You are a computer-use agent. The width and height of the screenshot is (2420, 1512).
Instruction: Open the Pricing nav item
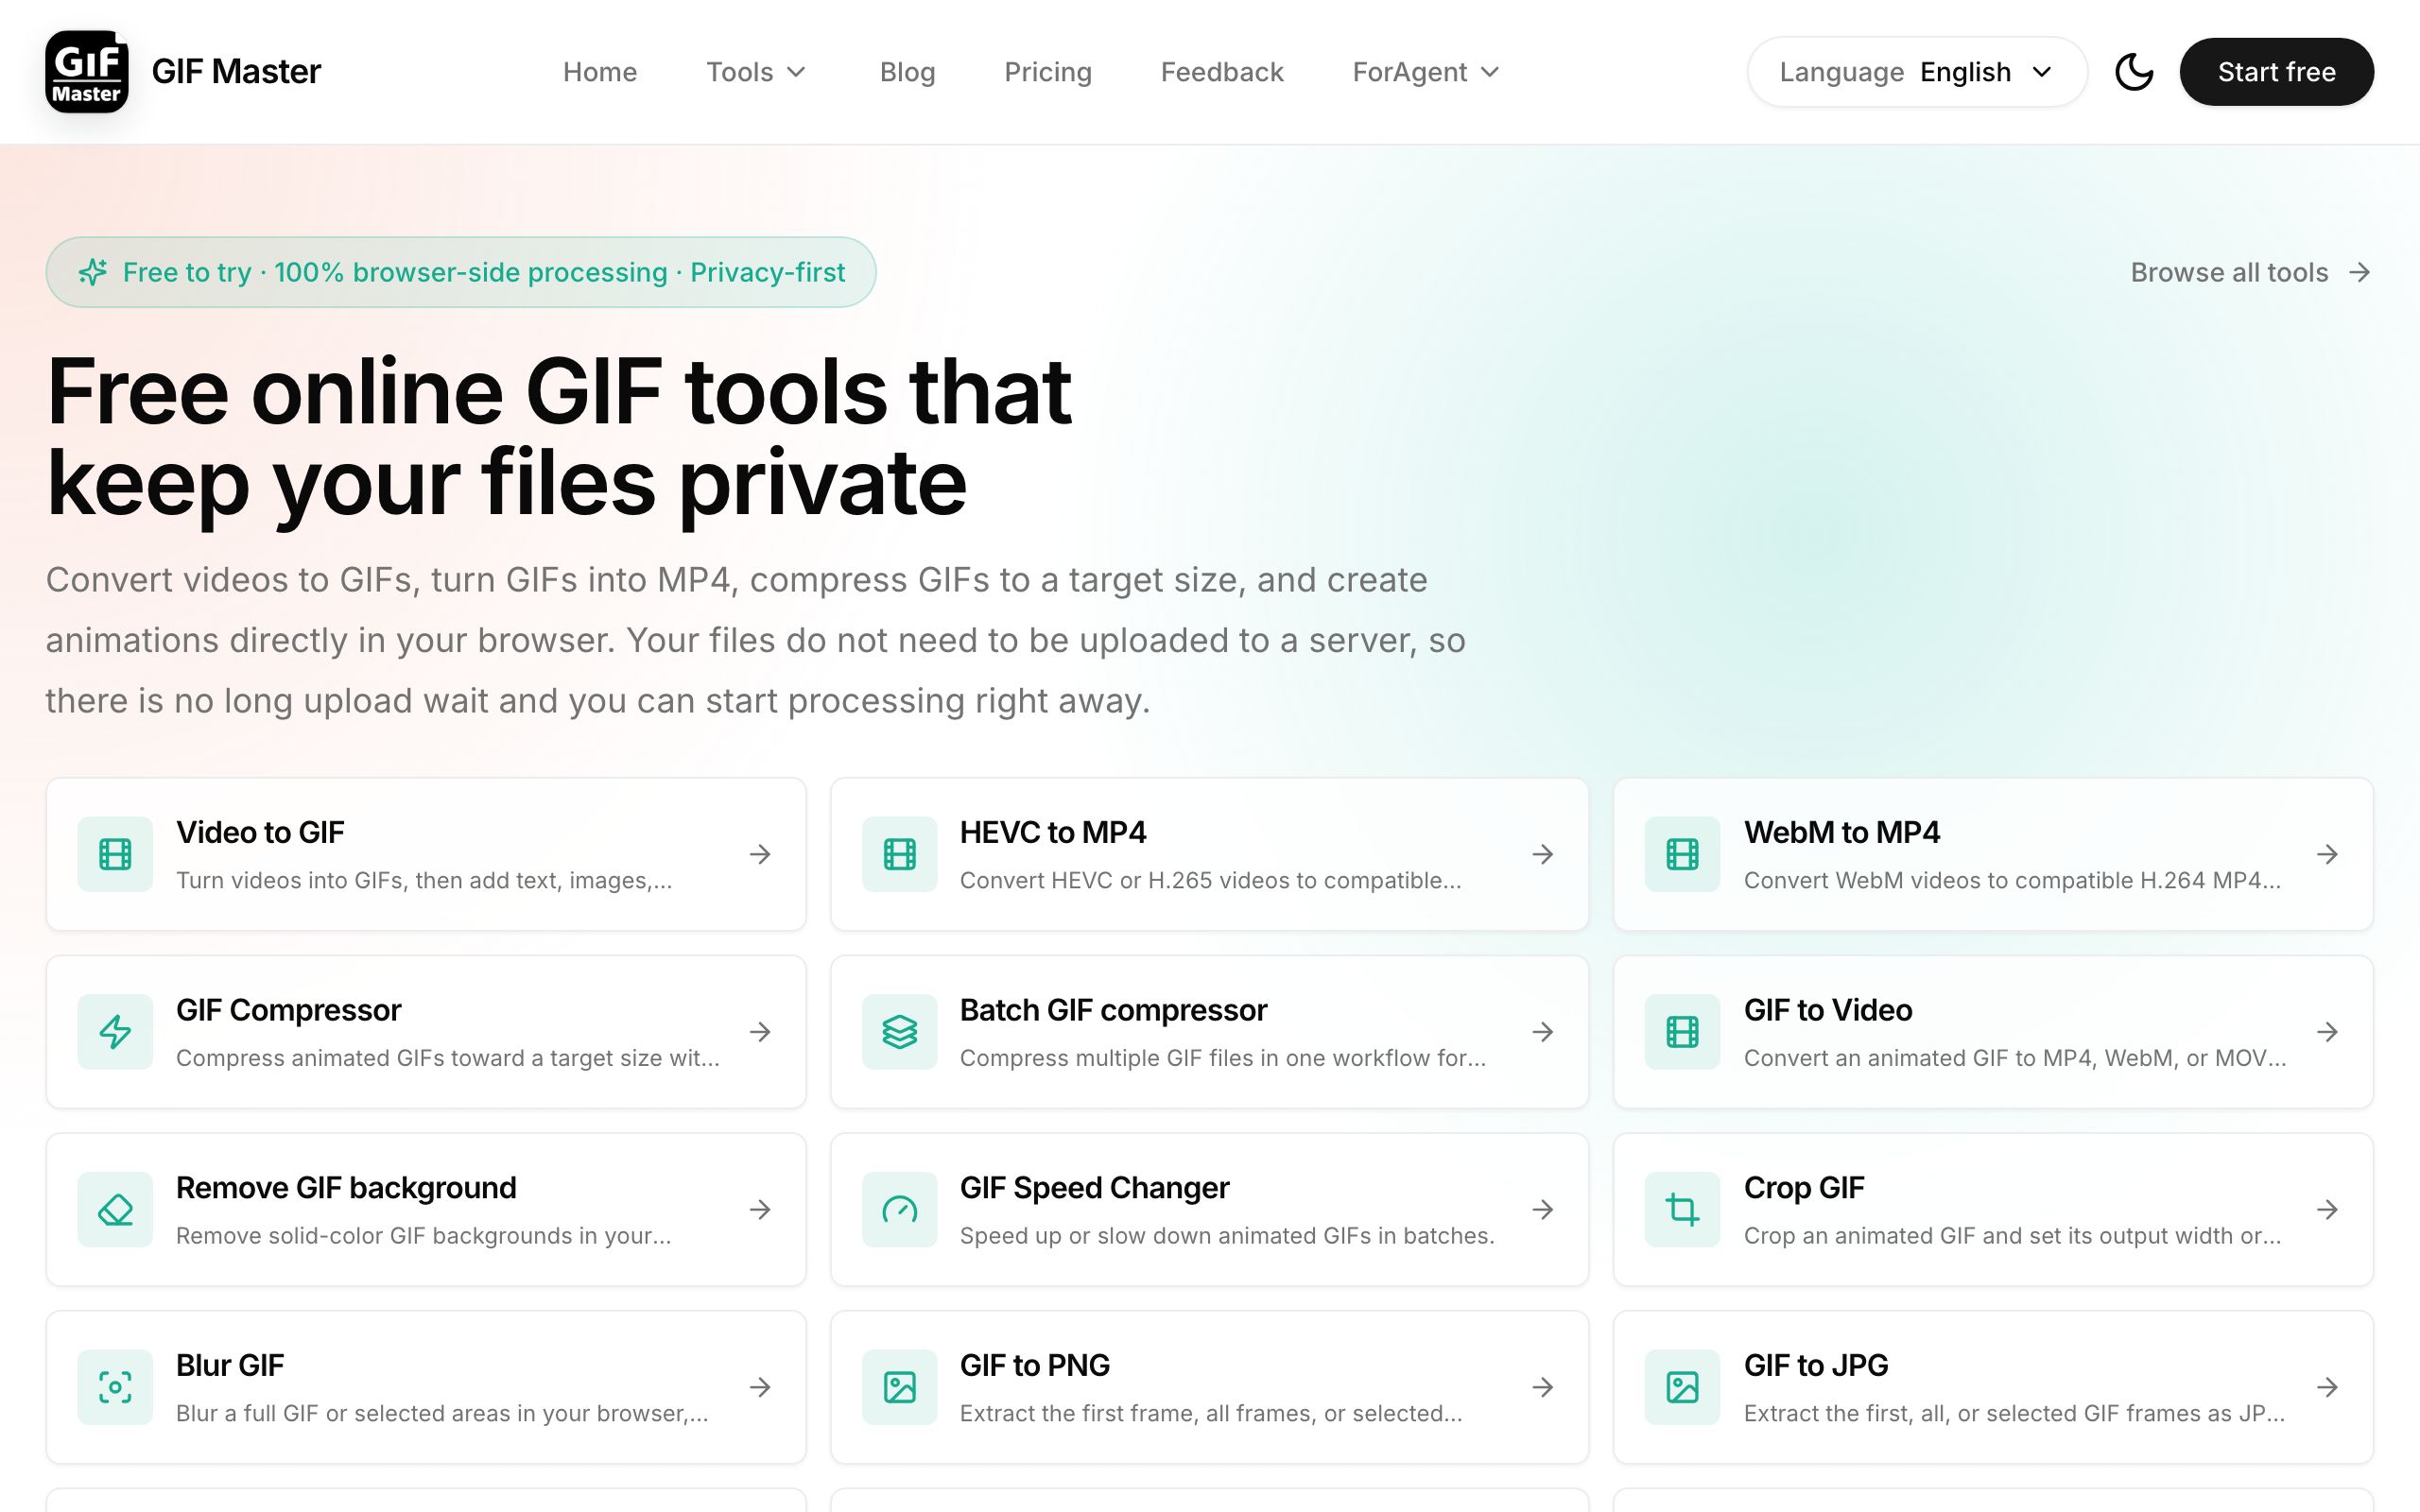pos(1047,72)
